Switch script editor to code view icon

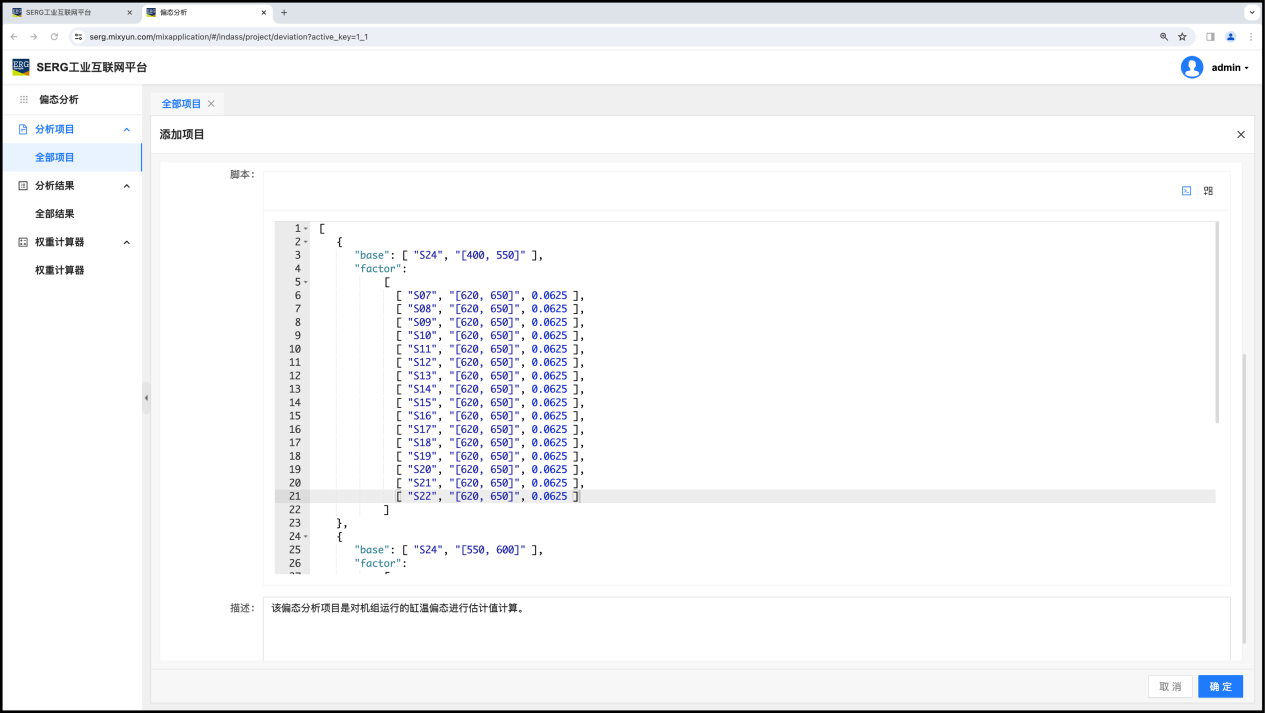click(1186, 191)
